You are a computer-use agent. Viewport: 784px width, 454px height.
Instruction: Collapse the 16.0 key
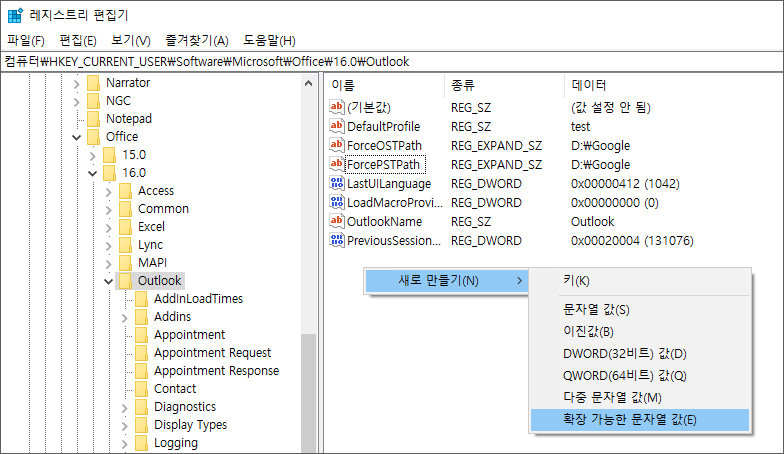point(92,174)
